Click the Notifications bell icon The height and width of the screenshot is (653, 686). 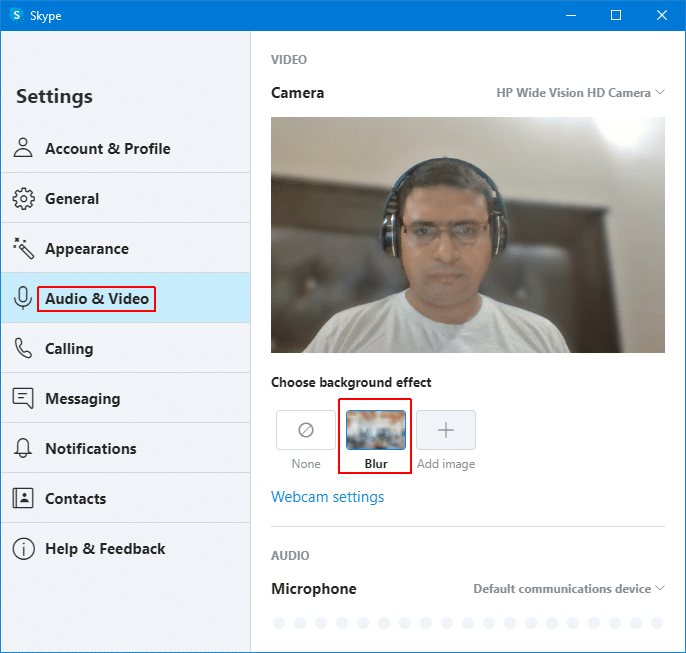point(23,448)
